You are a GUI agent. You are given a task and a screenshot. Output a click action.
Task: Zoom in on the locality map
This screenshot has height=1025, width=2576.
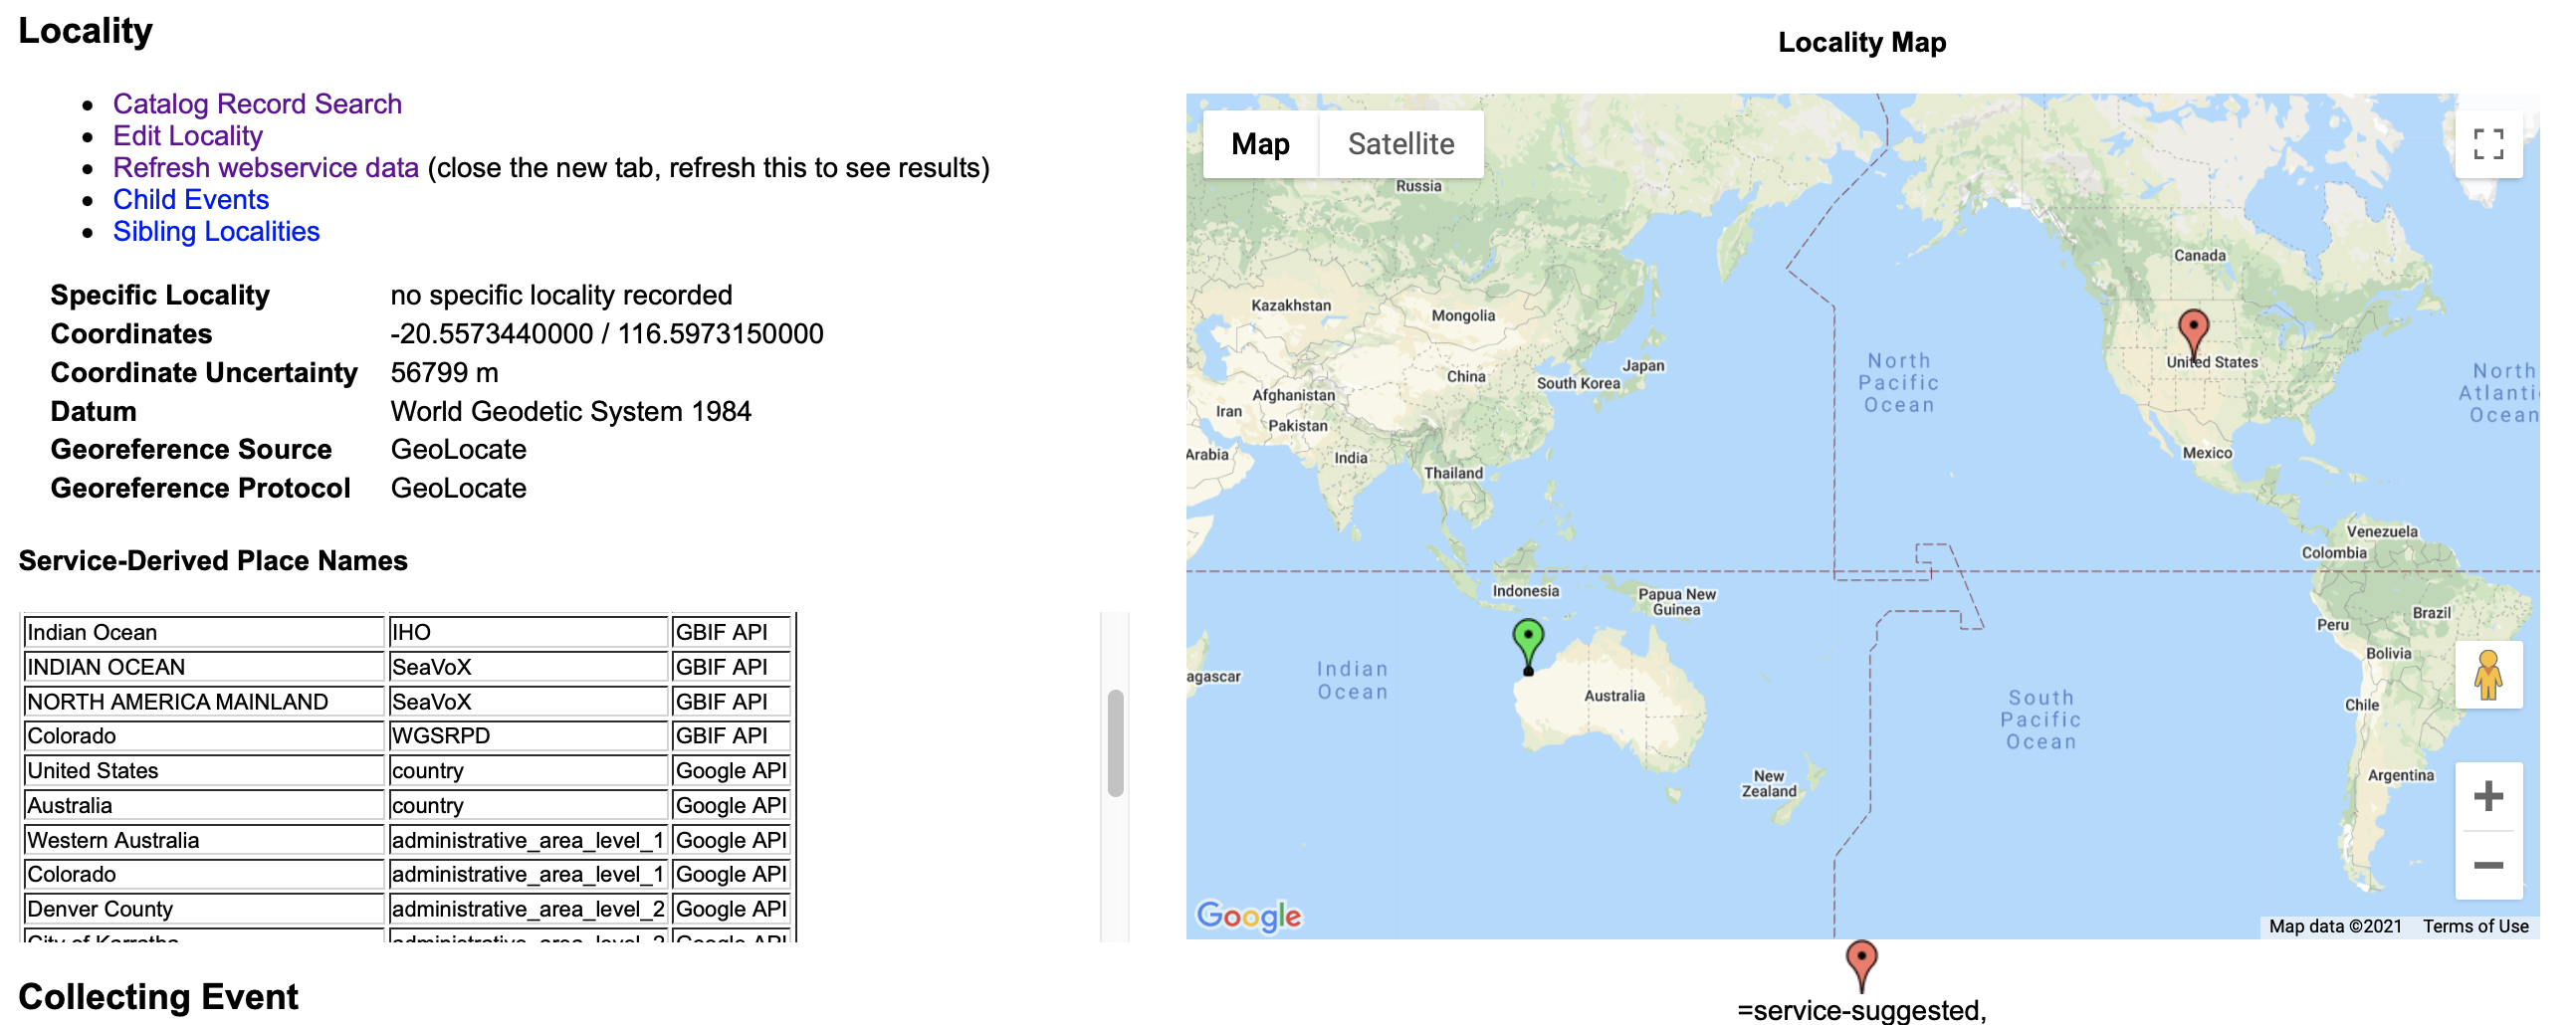pyautogui.click(x=2488, y=796)
